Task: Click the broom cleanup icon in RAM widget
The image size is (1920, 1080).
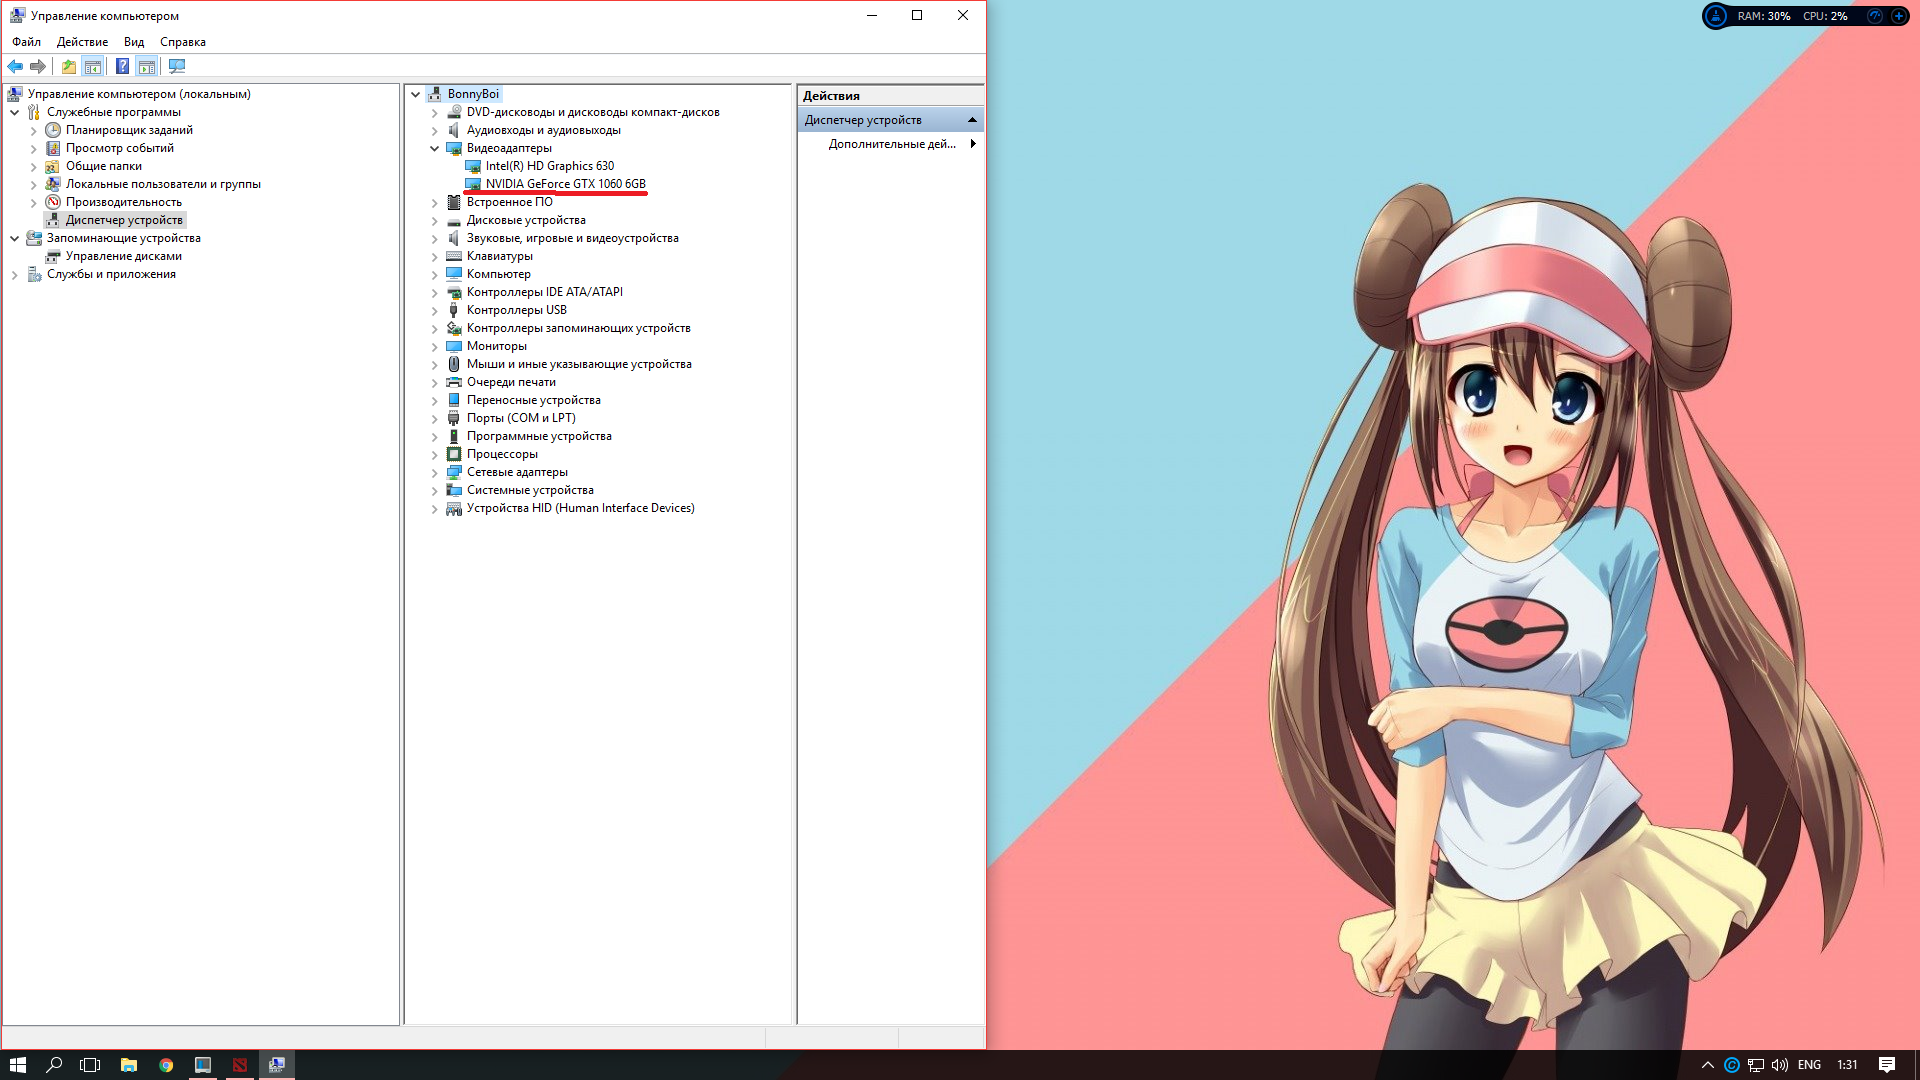Action: 1716,16
